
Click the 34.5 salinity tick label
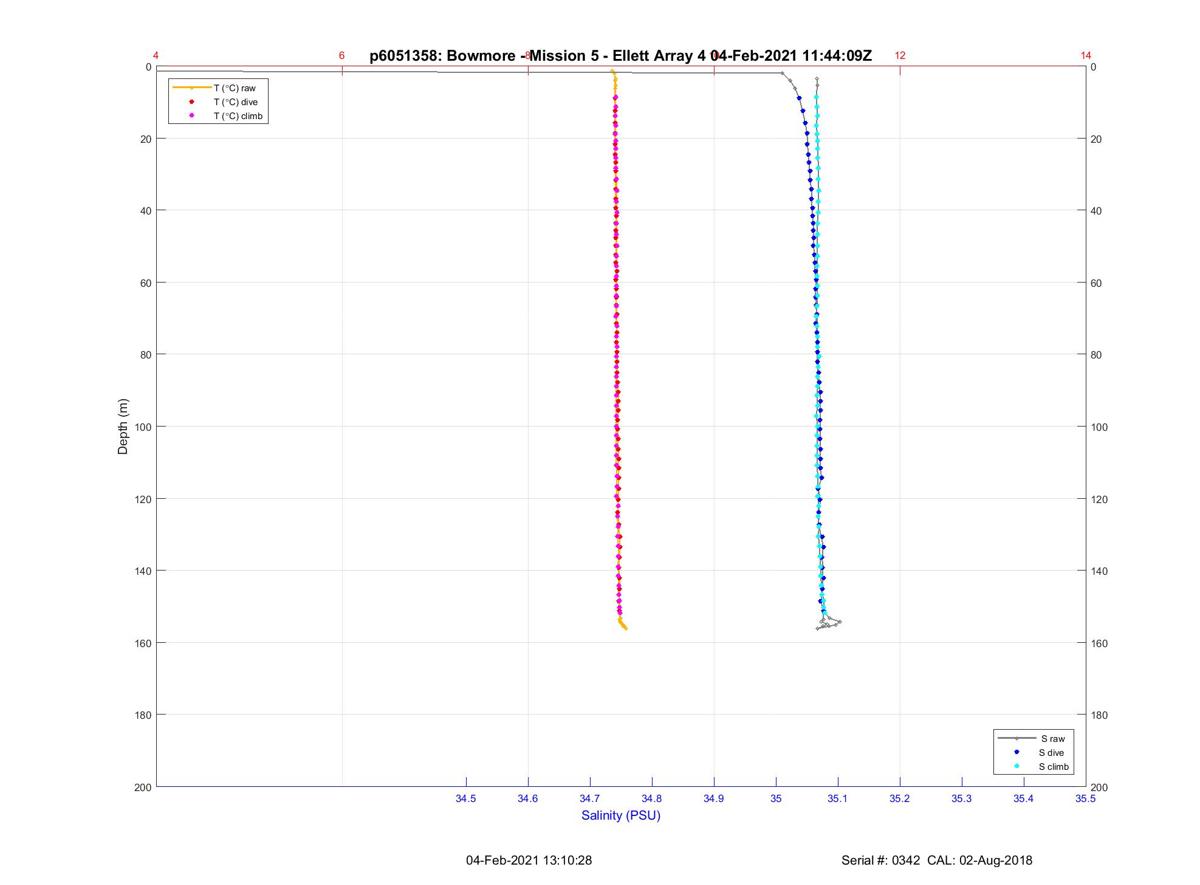pos(466,798)
